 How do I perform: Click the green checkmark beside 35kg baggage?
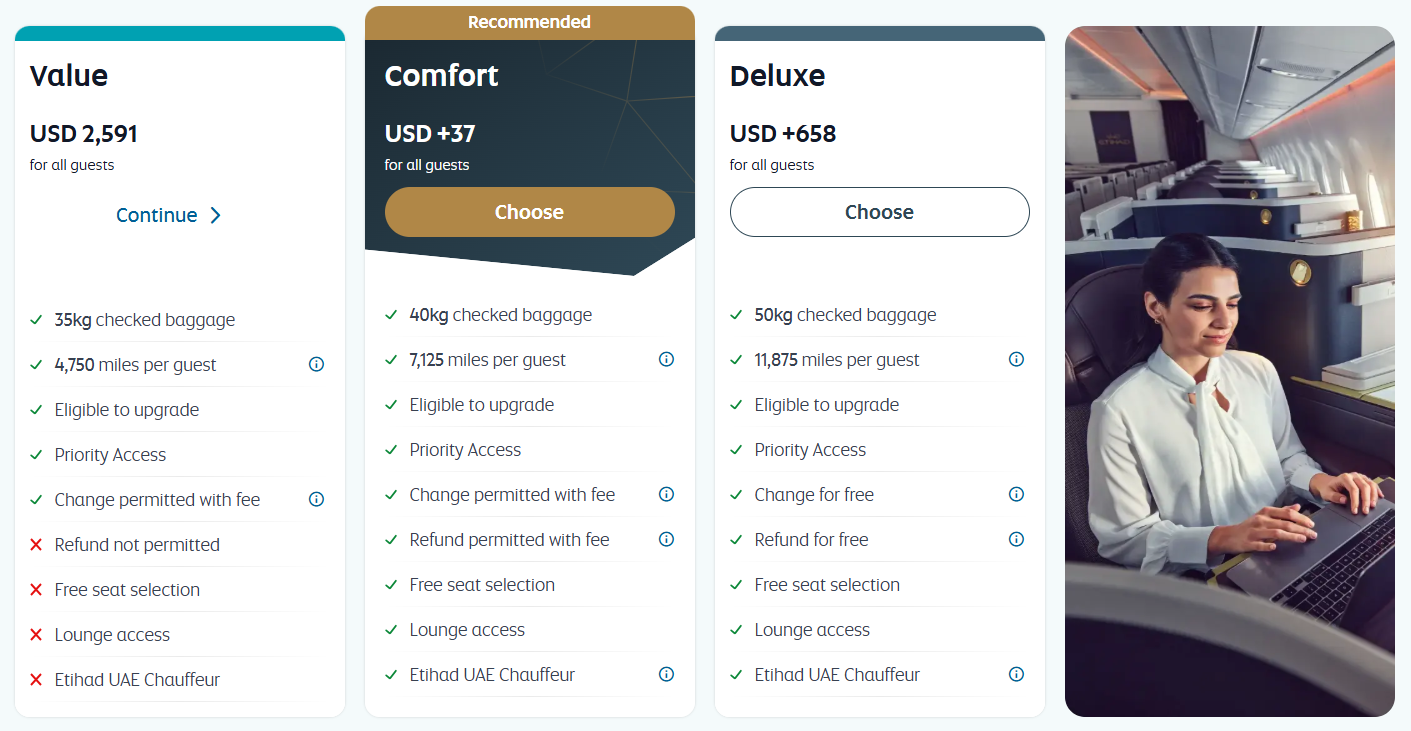[35, 319]
